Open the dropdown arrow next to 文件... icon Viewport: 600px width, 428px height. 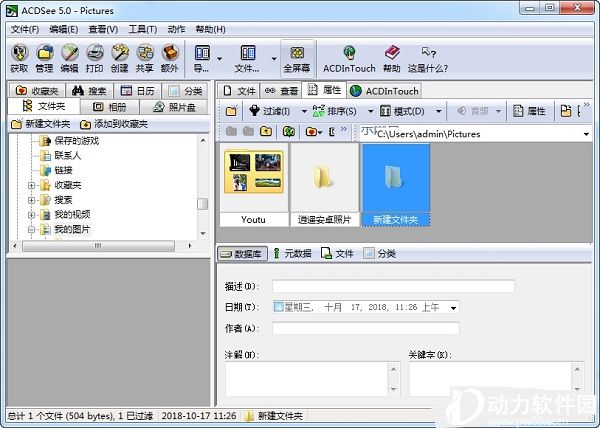click(274, 59)
